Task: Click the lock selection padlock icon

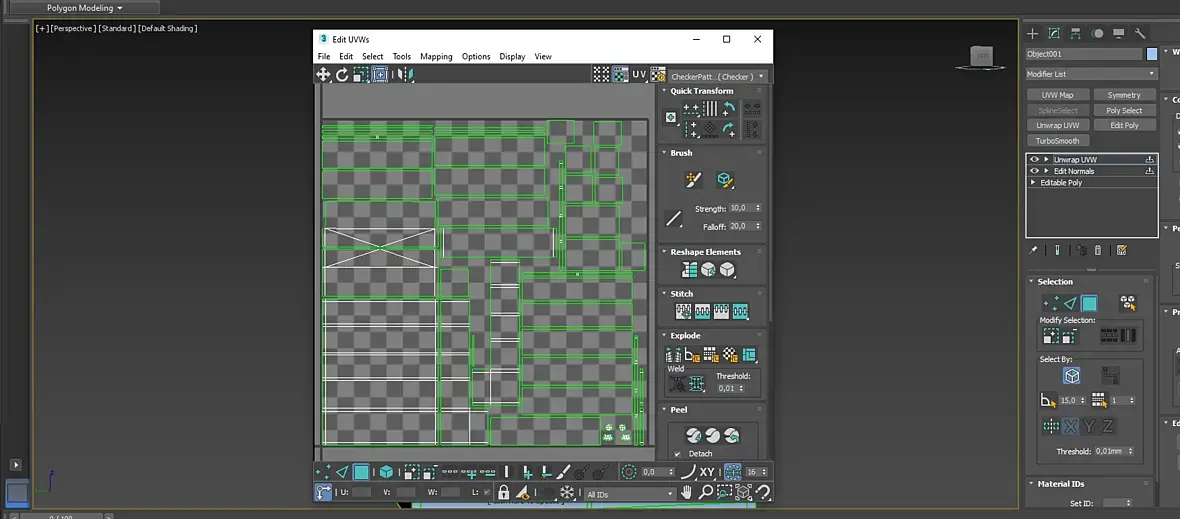Action: 503,493
